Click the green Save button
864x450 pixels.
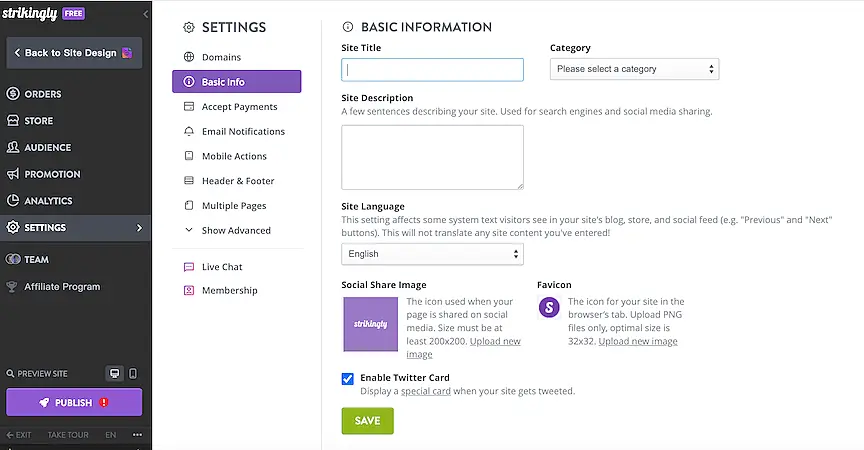(x=367, y=421)
